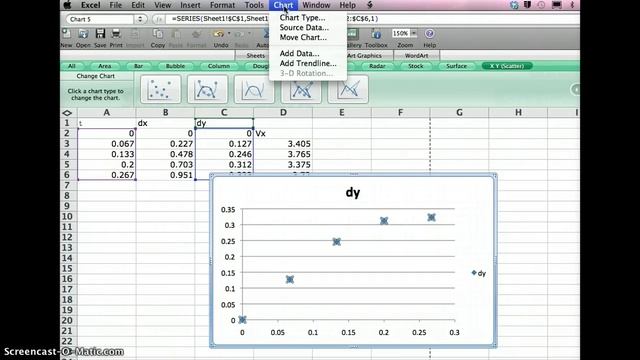Choose Source Data from Chart menu

(x=304, y=27)
